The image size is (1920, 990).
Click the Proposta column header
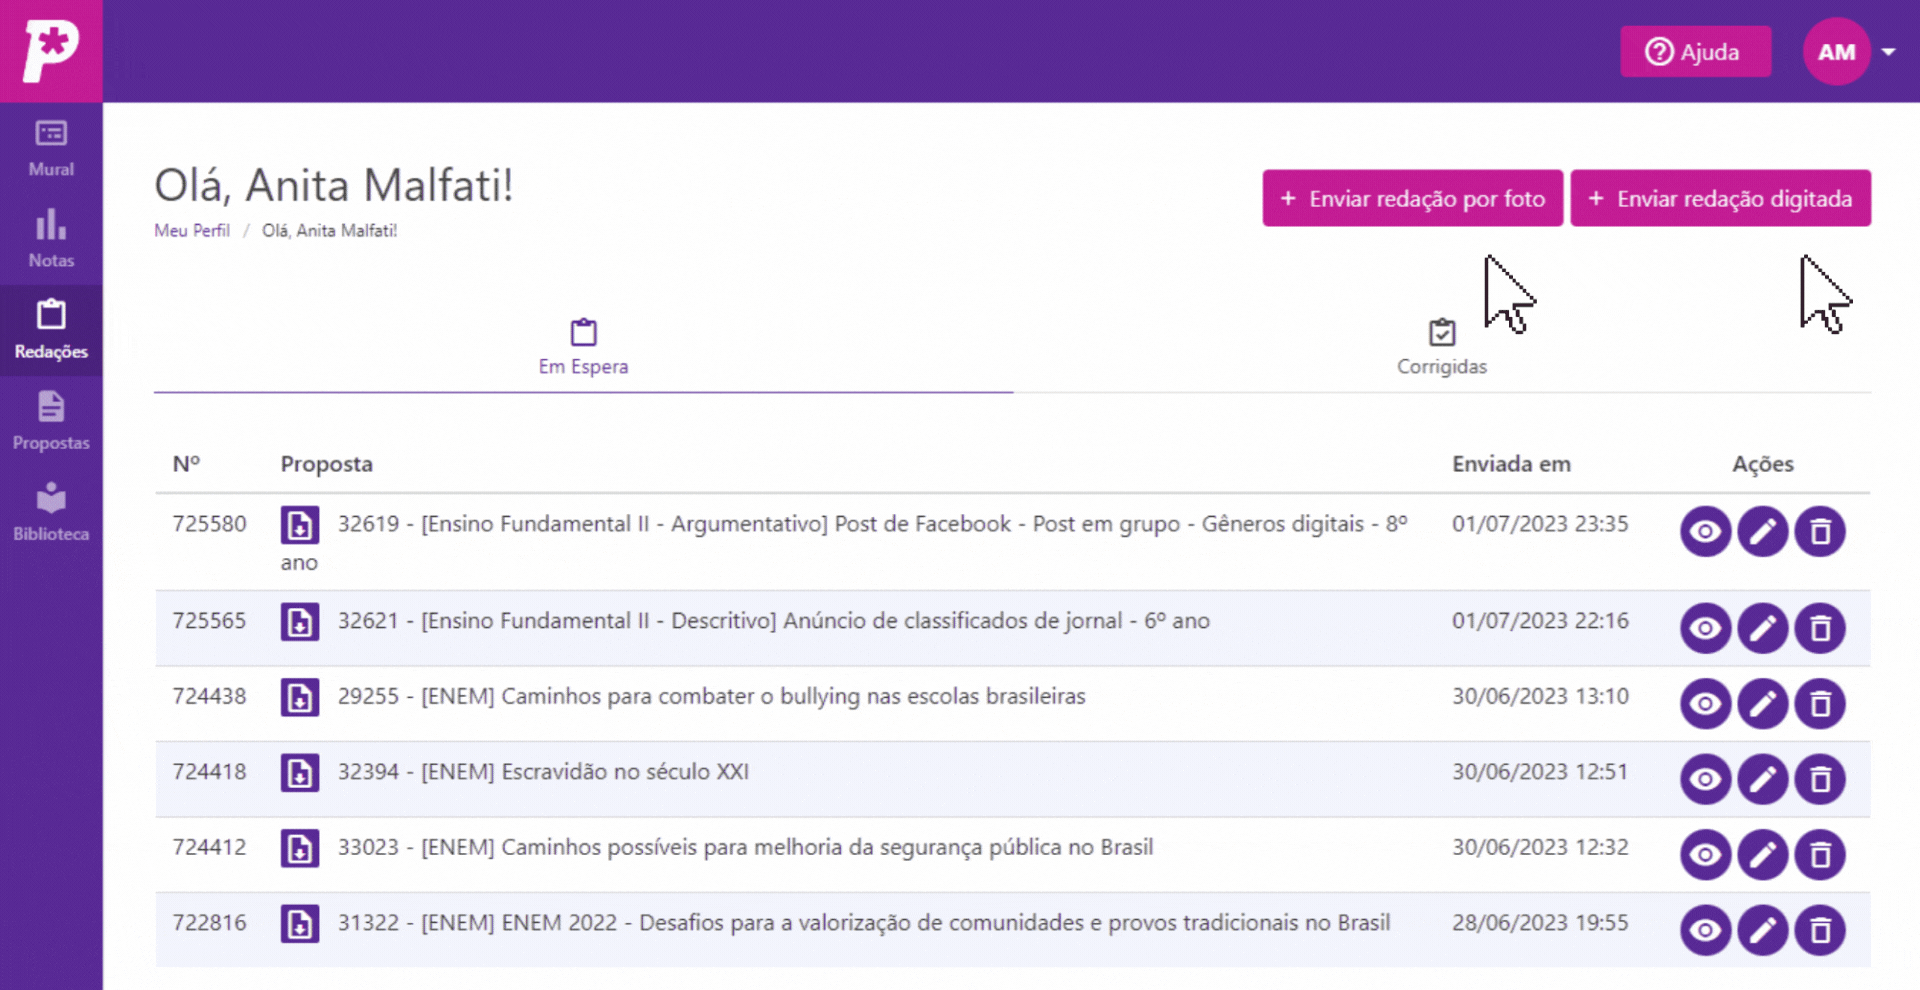click(326, 464)
